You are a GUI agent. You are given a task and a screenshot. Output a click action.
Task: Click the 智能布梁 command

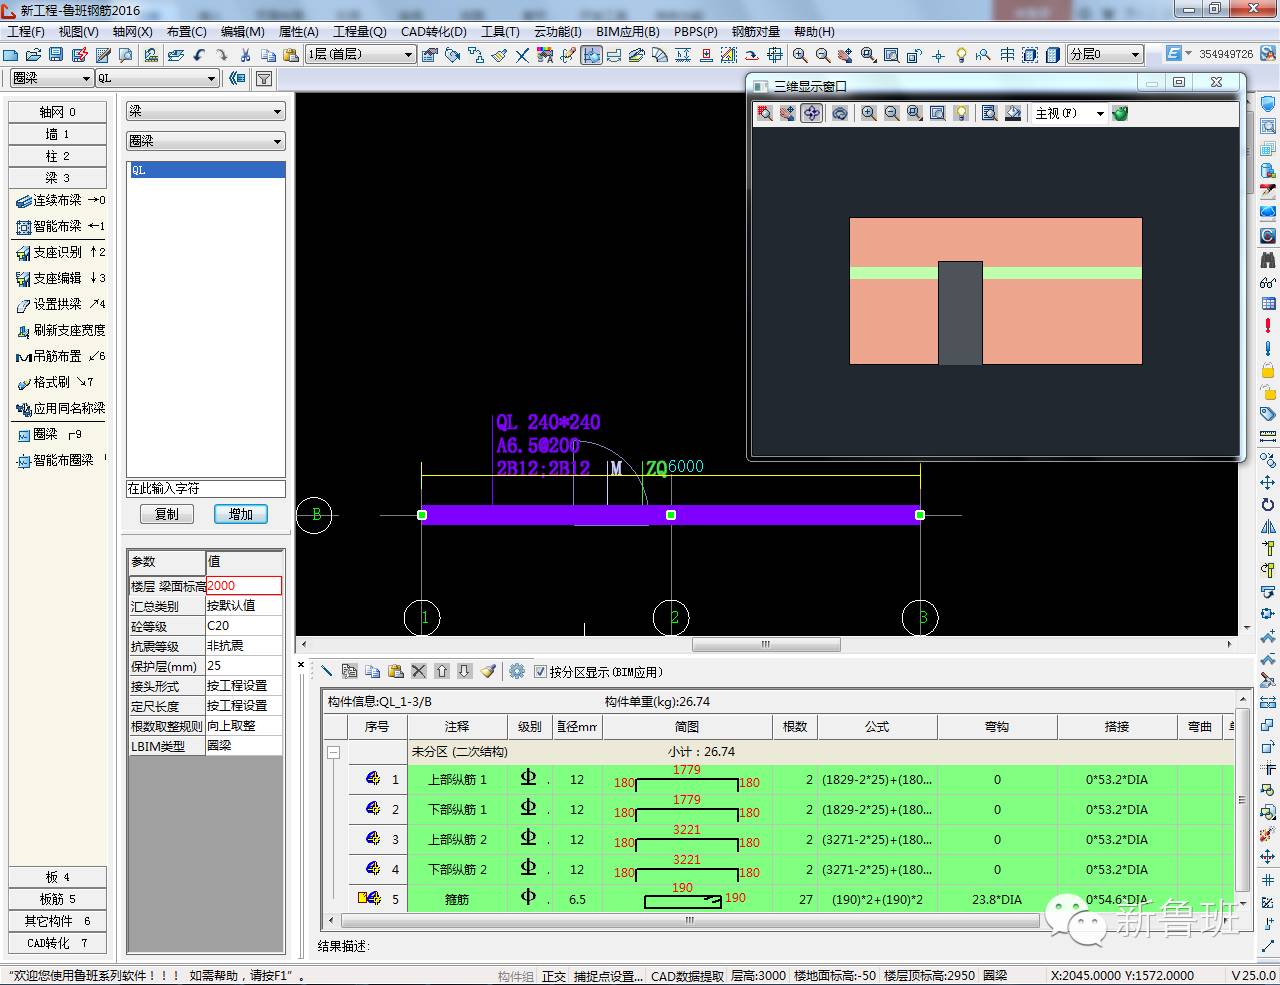(60, 226)
